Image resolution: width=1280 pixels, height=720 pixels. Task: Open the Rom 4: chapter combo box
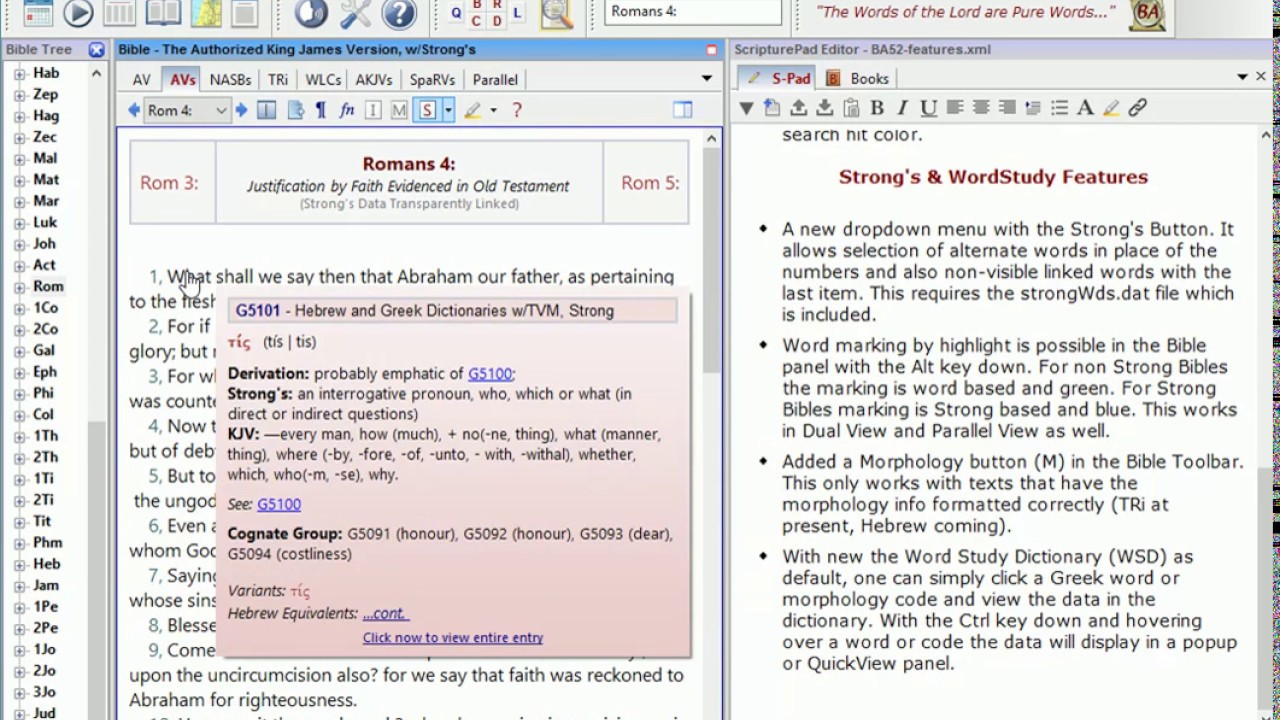tap(187, 110)
